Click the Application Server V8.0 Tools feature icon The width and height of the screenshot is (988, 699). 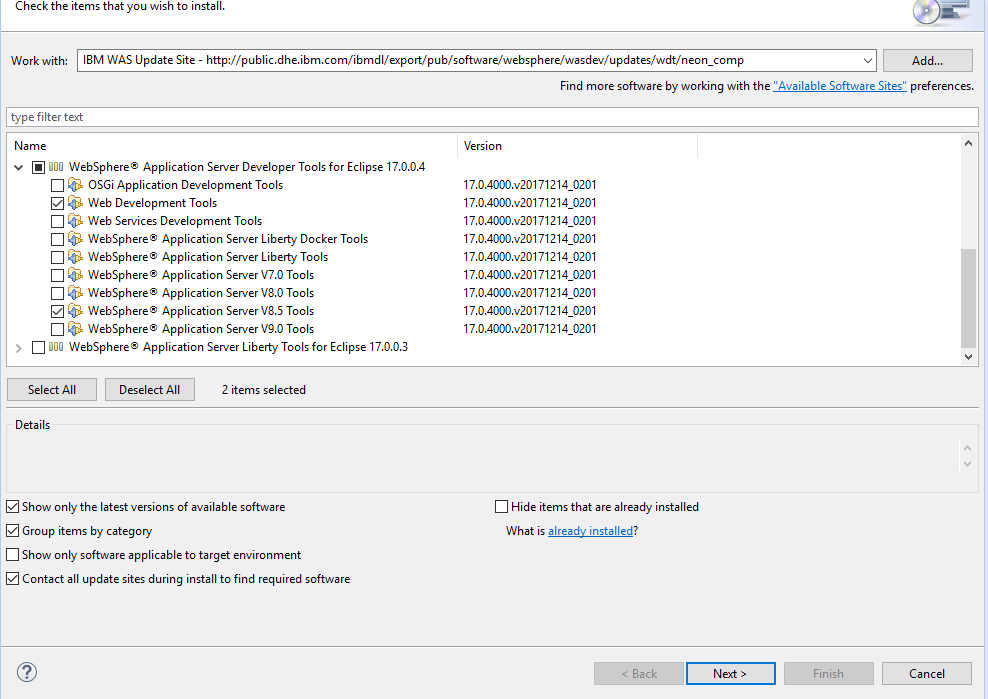click(x=76, y=292)
